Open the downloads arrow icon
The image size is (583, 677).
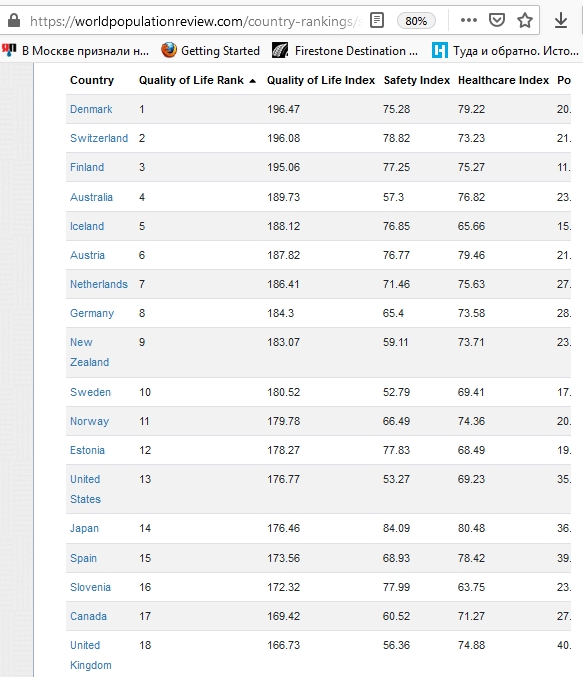tap(561, 20)
